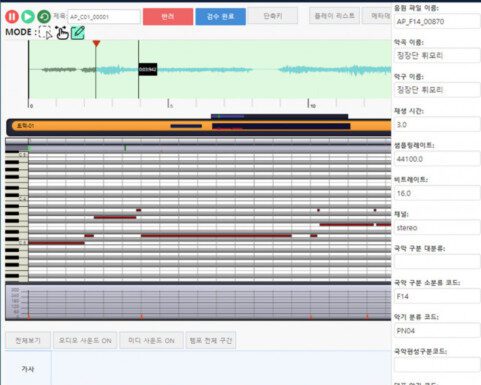Click the title field containing AP_C01_00001

pos(104,17)
